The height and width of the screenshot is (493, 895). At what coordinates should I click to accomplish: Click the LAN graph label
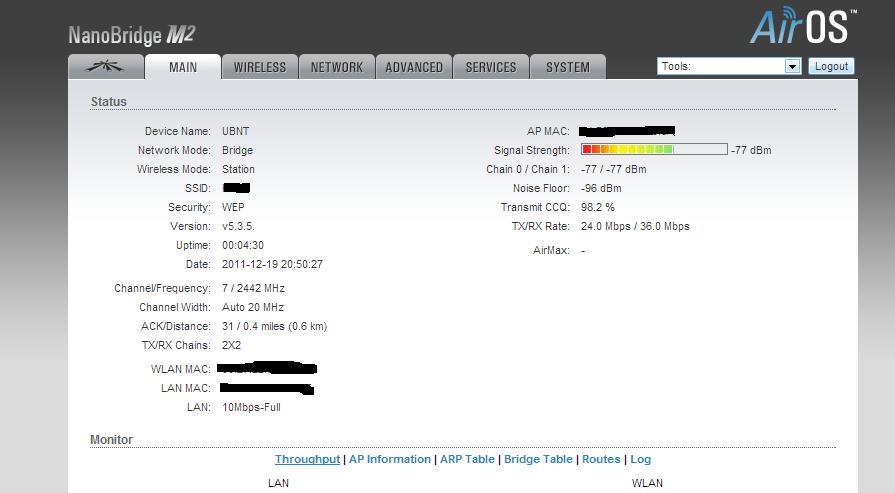(x=279, y=483)
